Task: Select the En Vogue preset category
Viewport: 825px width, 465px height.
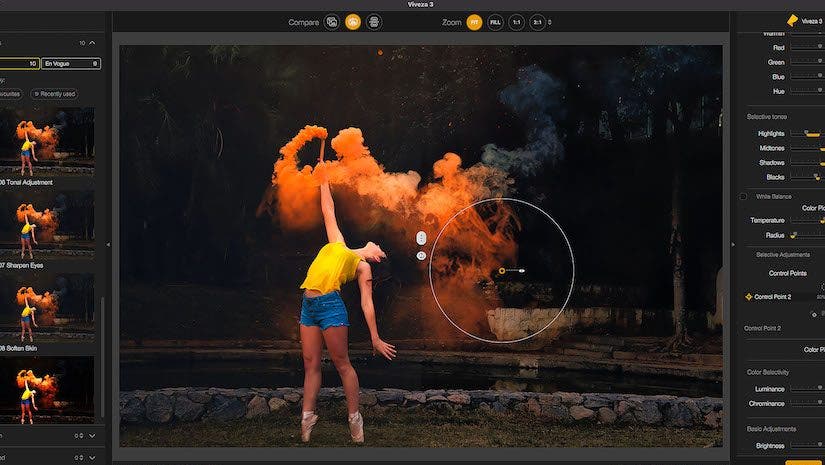Action: tap(71, 64)
